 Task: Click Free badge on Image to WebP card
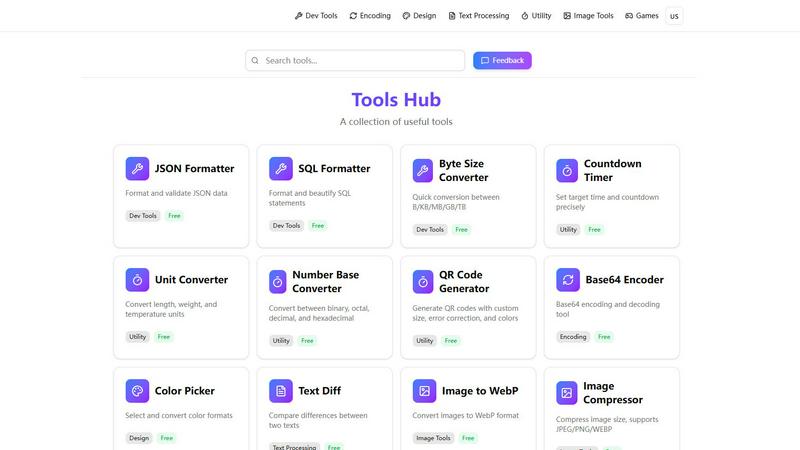468,438
